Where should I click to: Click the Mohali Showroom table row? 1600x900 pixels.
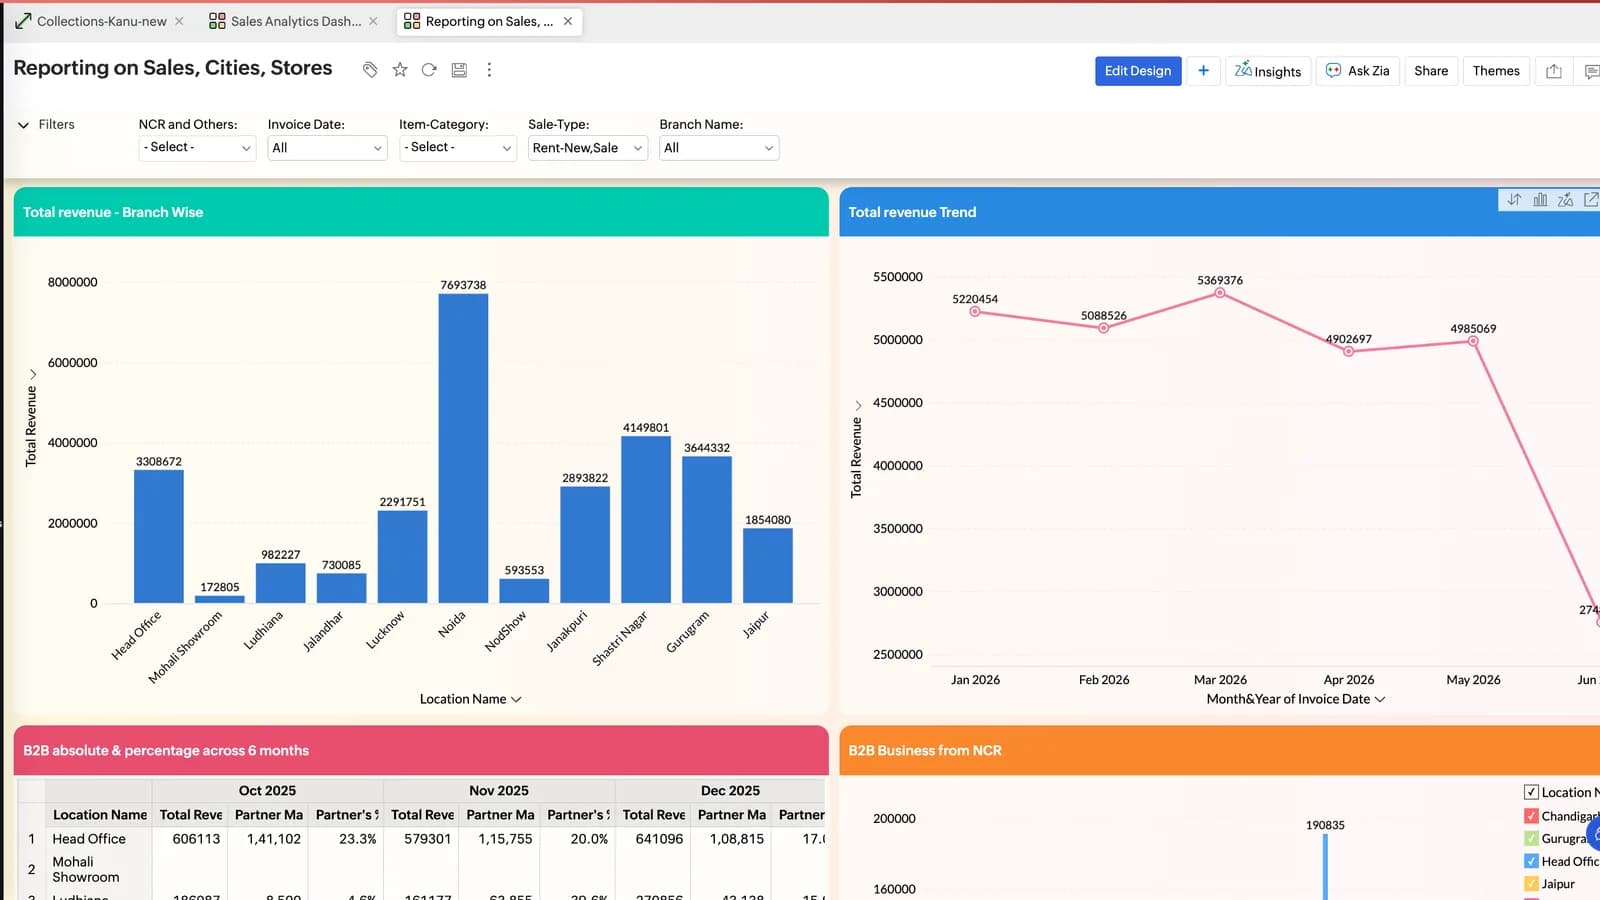[422, 869]
